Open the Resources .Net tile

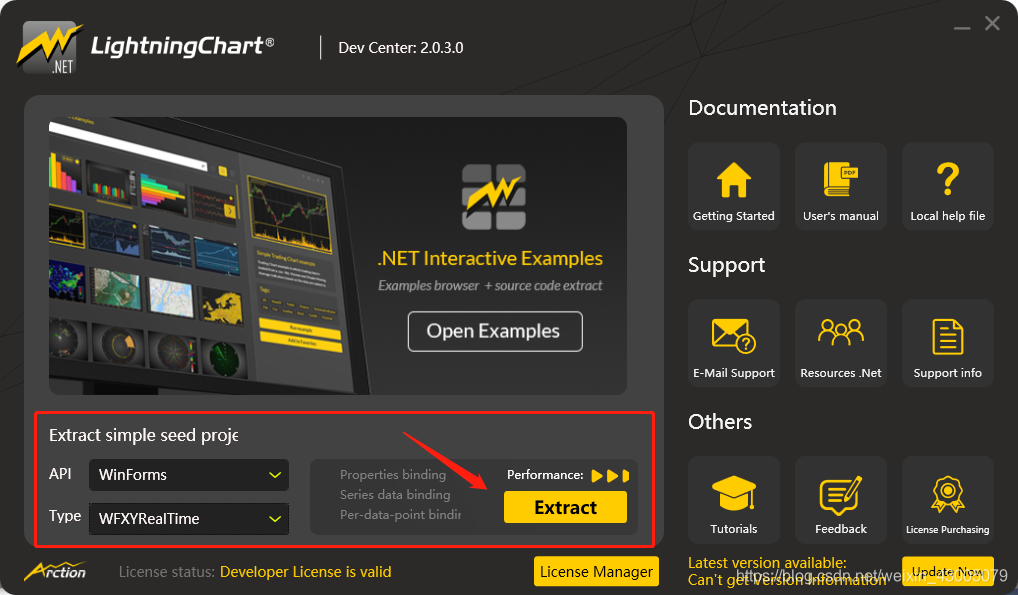coord(841,343)
